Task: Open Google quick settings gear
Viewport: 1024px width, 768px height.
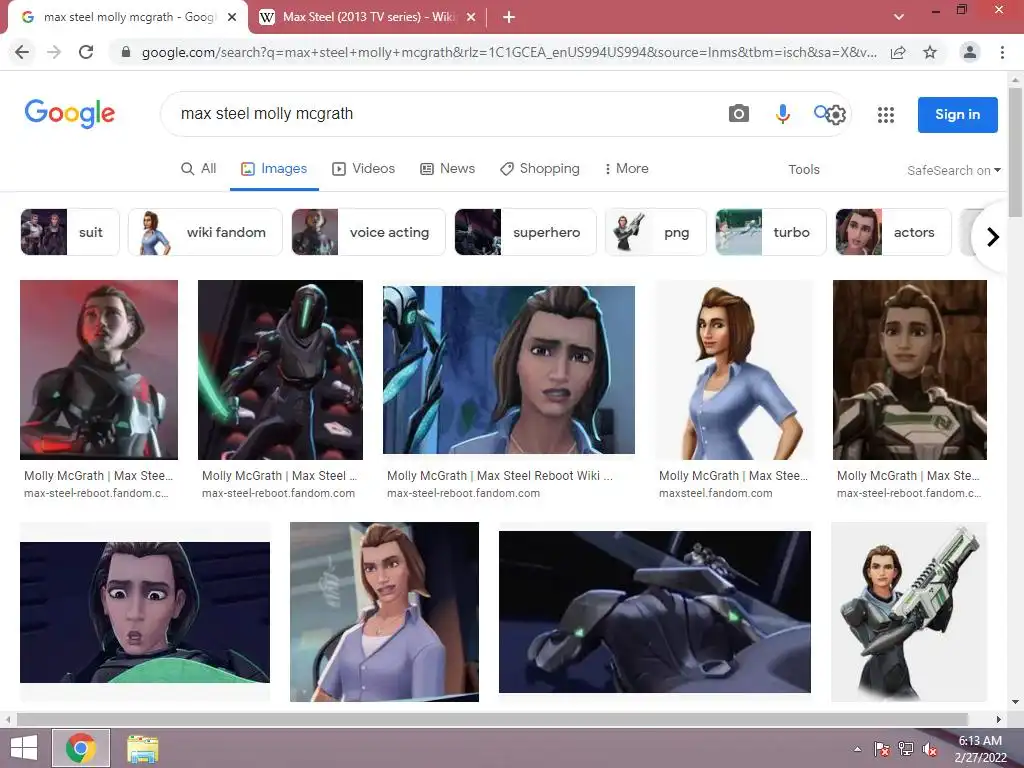Action: (837, 116)
